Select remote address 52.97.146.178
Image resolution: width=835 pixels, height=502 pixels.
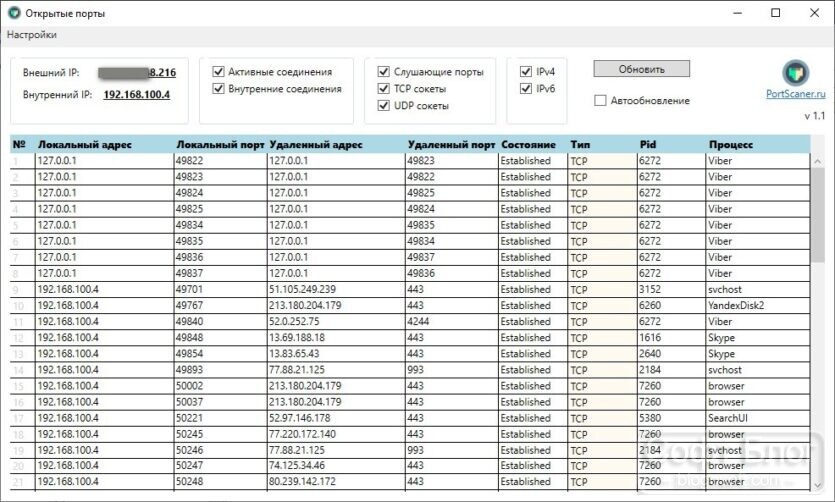336,418
